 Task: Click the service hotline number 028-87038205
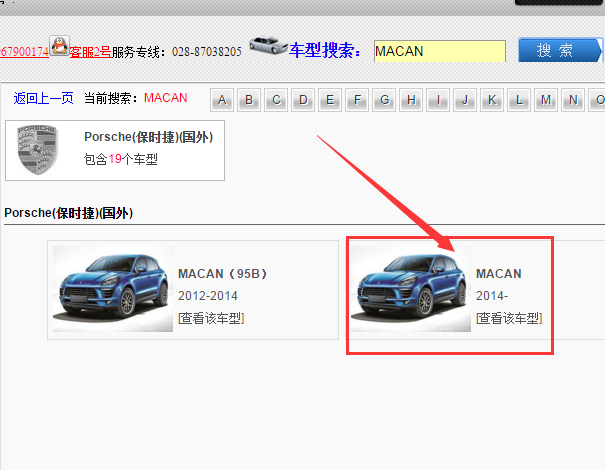click(x=207, y=52)
